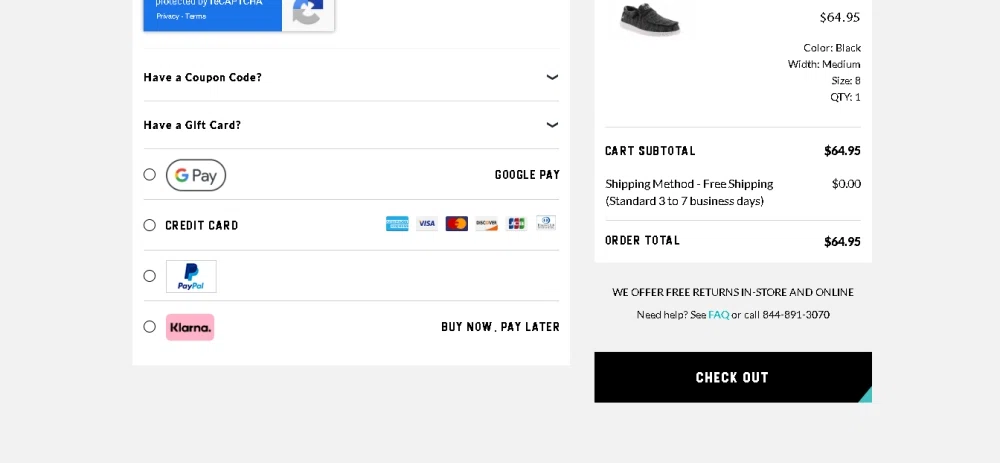1000x463 pixels.
Task: Click the Visa card icon
Action: tap(427, 224)
